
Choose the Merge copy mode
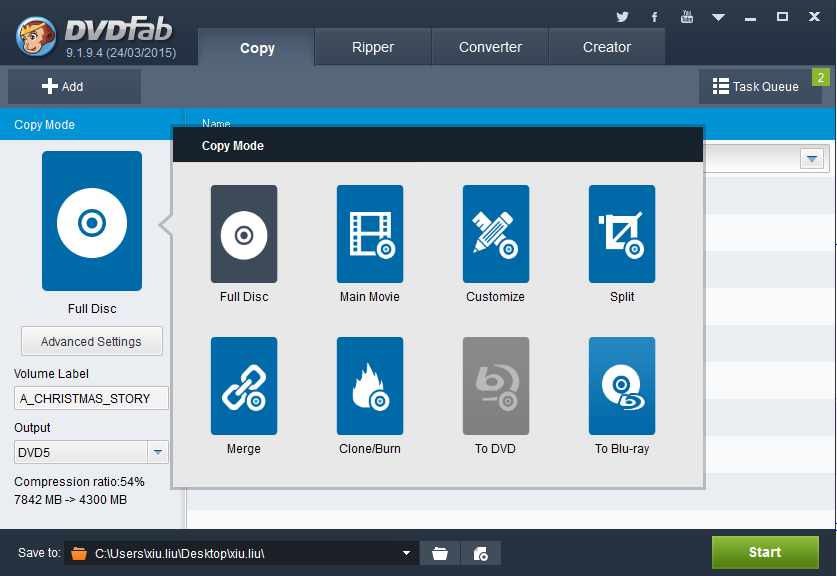pos(244,385)
